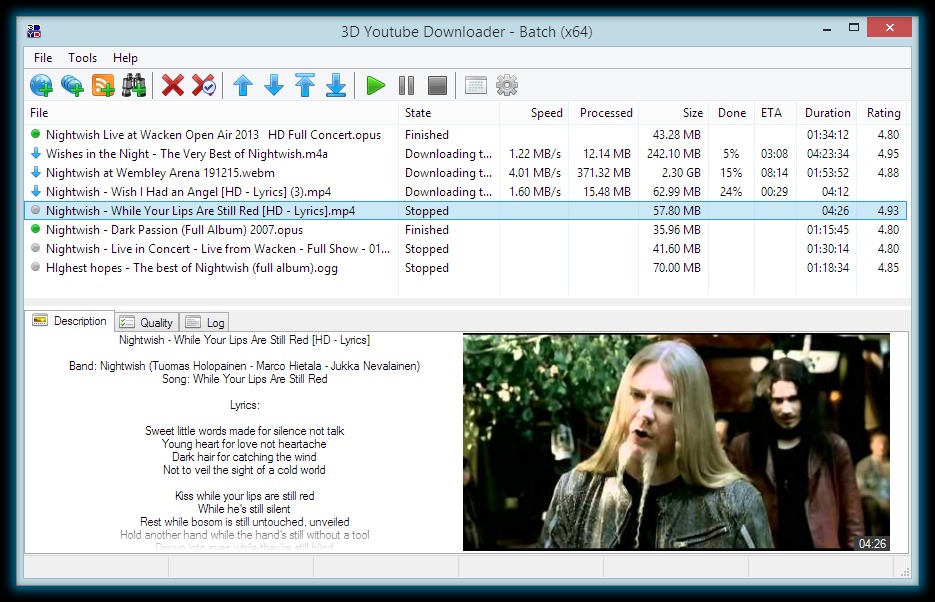Image resolution: width=935 pixels, height=602 pixels.
Task: Add downloads from RSS feed
Action: [x=101, y=85]
